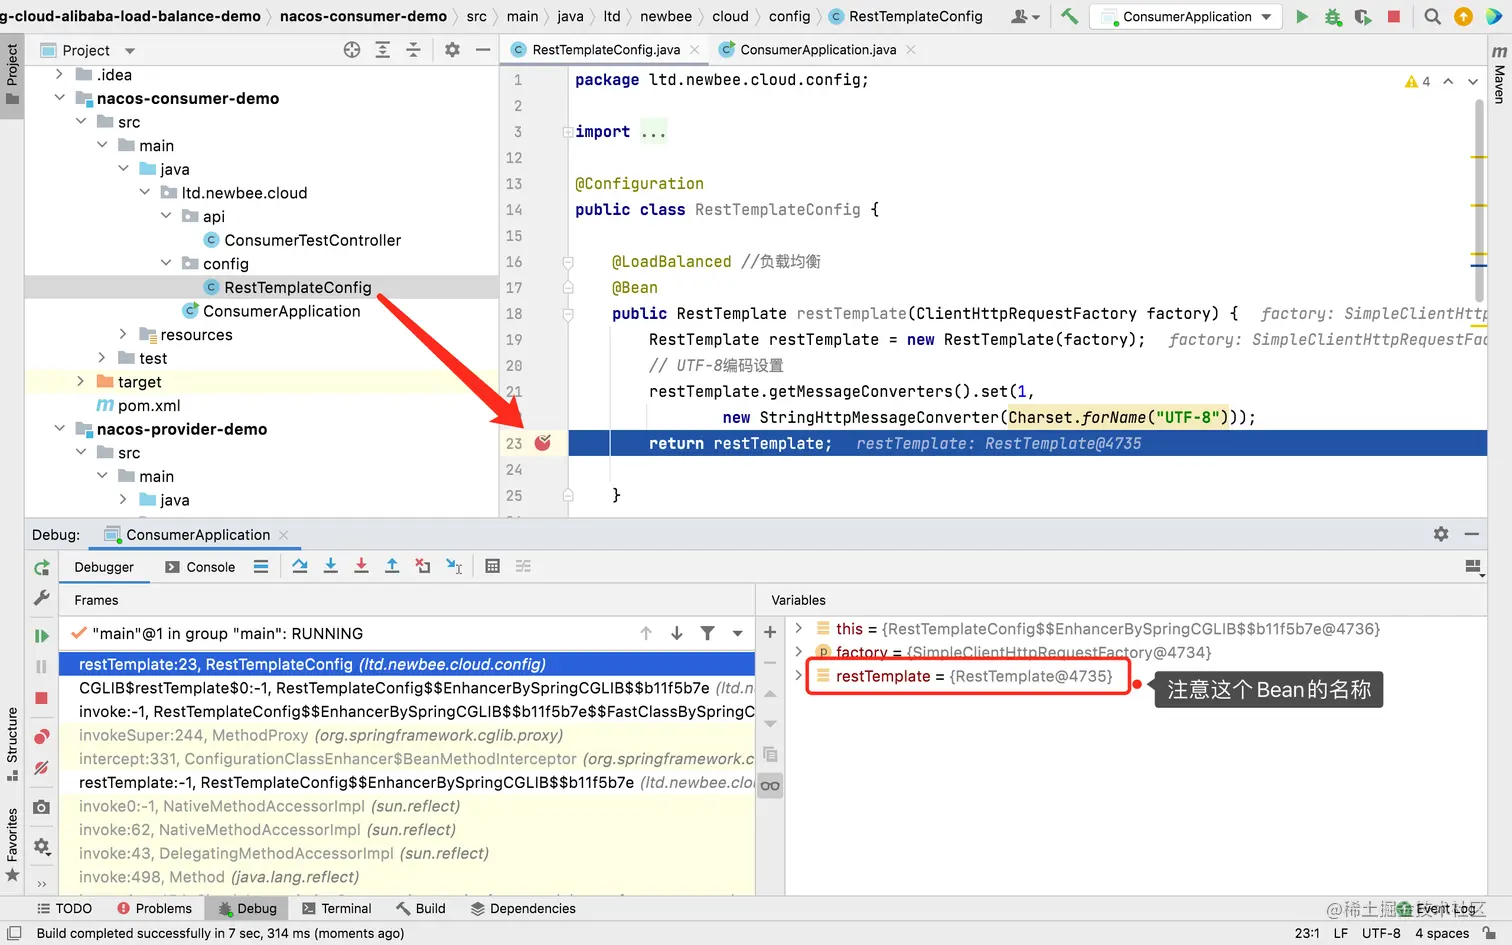
Task: Open the Dependencies tool window
Action: click(x=523, y=908)
